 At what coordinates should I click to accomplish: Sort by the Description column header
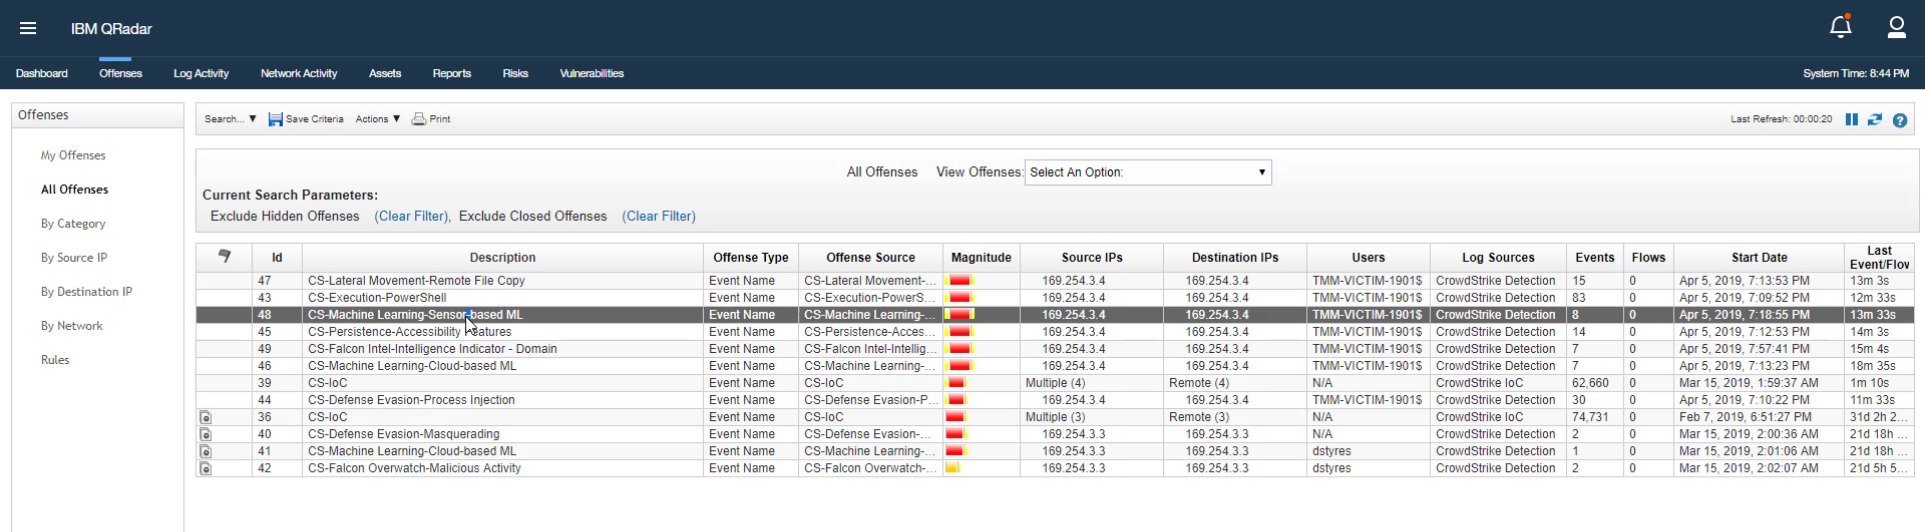(503, 257)
